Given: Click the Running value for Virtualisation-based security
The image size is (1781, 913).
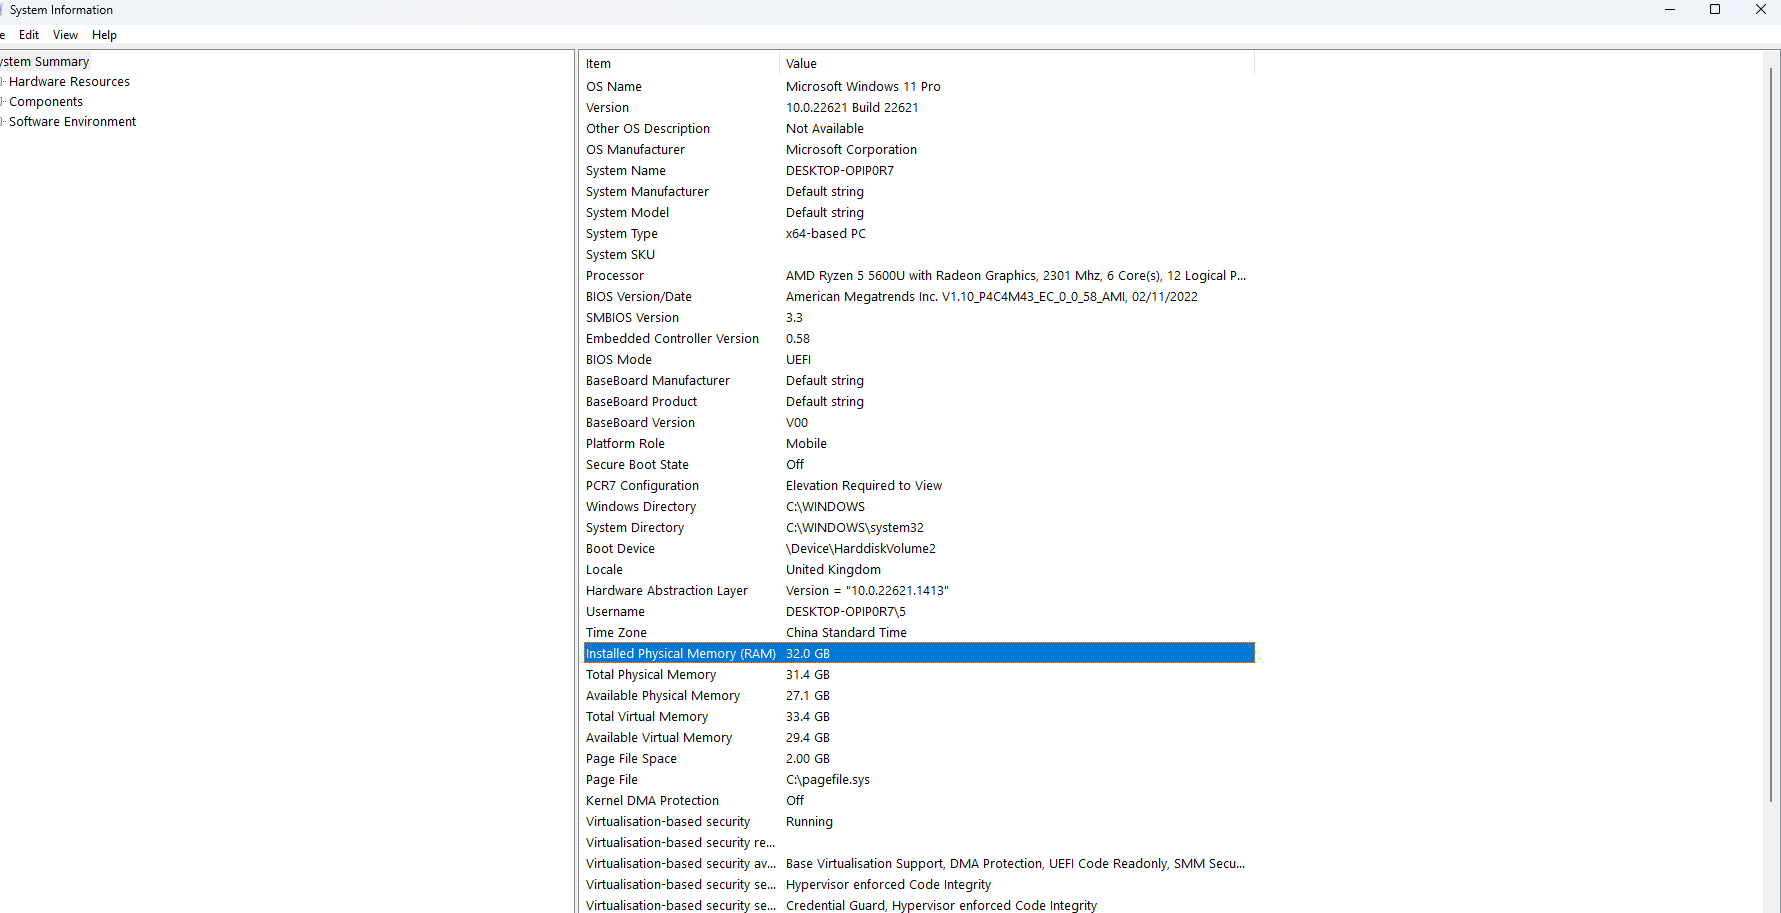Looking at the screenshot, I should [x=809, y=822].
